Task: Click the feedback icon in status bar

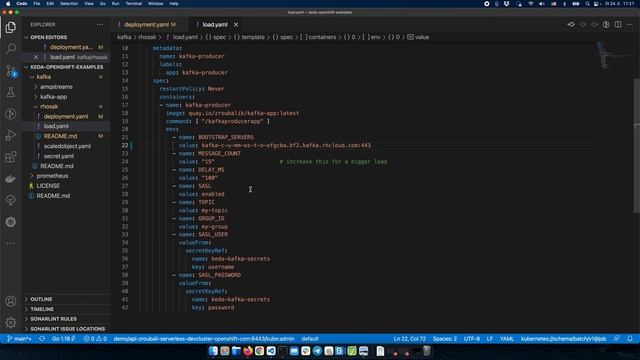Action: point(617,339)
